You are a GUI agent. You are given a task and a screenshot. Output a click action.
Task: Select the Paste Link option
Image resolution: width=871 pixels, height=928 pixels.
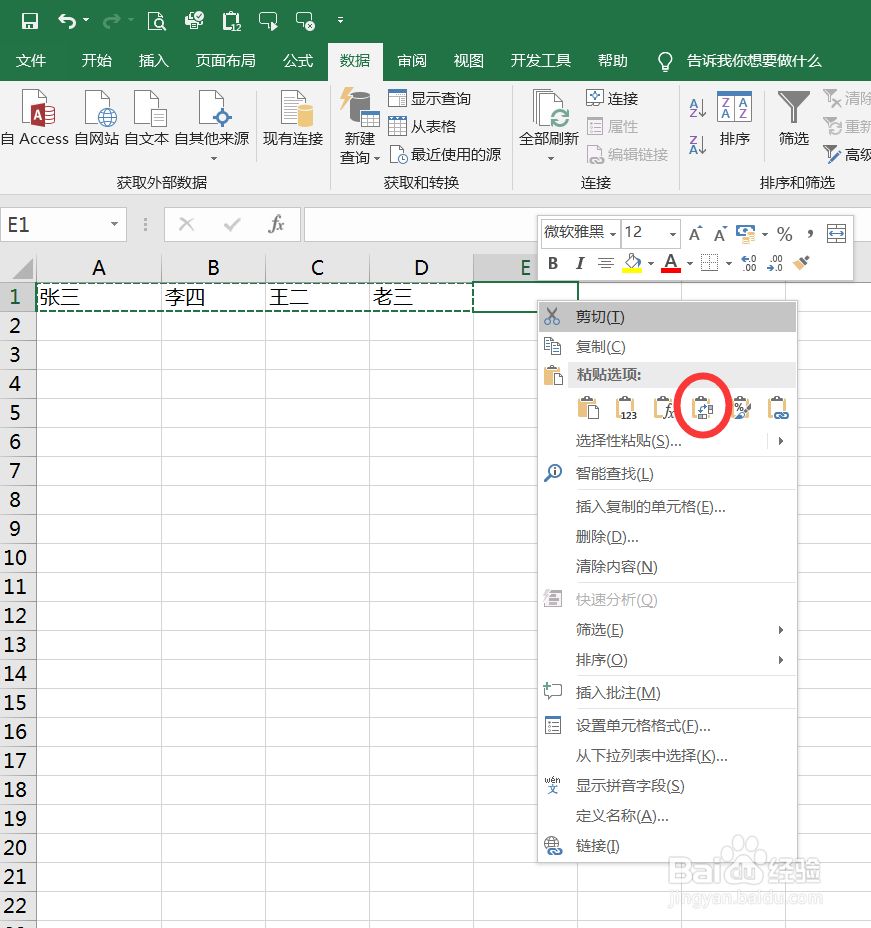779,407
